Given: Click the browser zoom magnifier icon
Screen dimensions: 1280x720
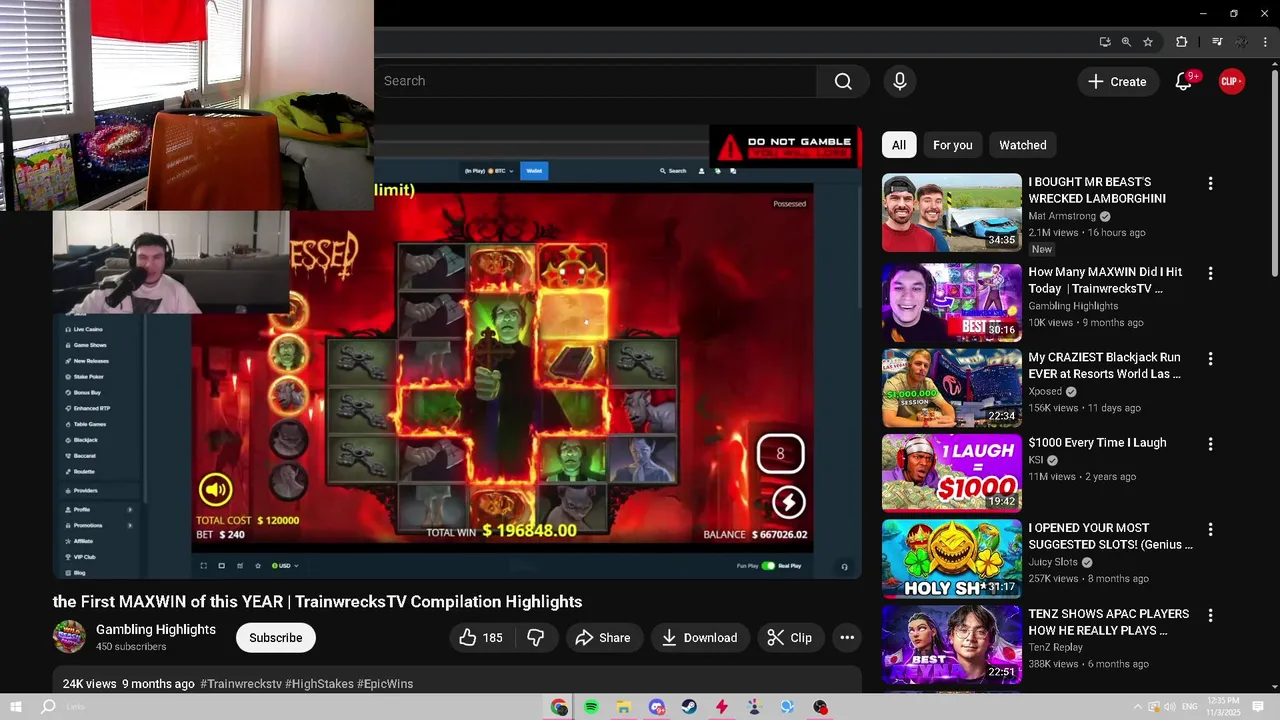Looking at the screenshot, I should 1126,42.
